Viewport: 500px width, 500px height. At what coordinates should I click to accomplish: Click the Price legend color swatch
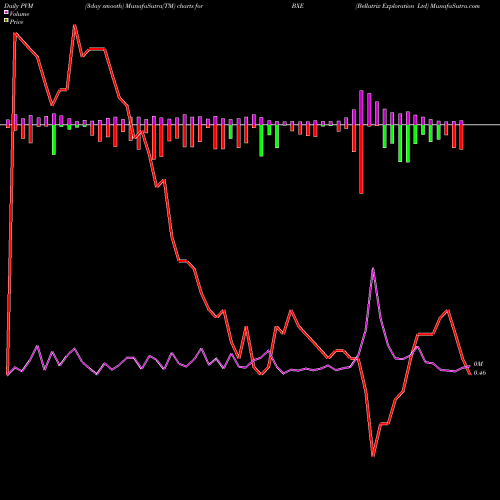tap(6, 21)
